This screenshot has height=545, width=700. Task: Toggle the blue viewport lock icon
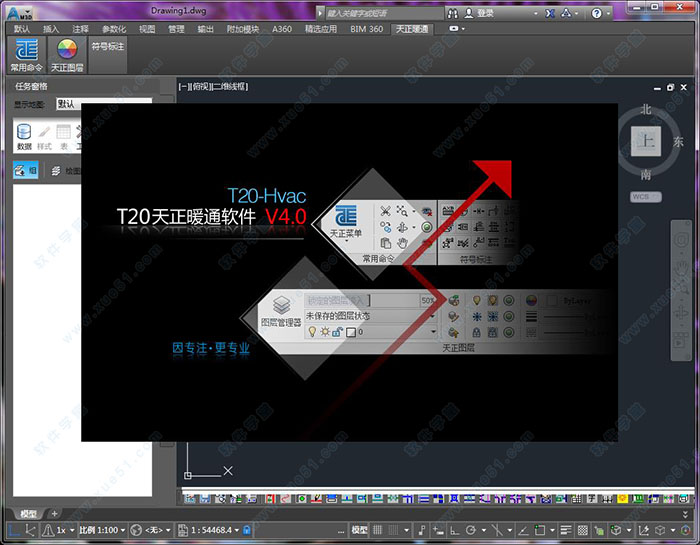point(246,530)
